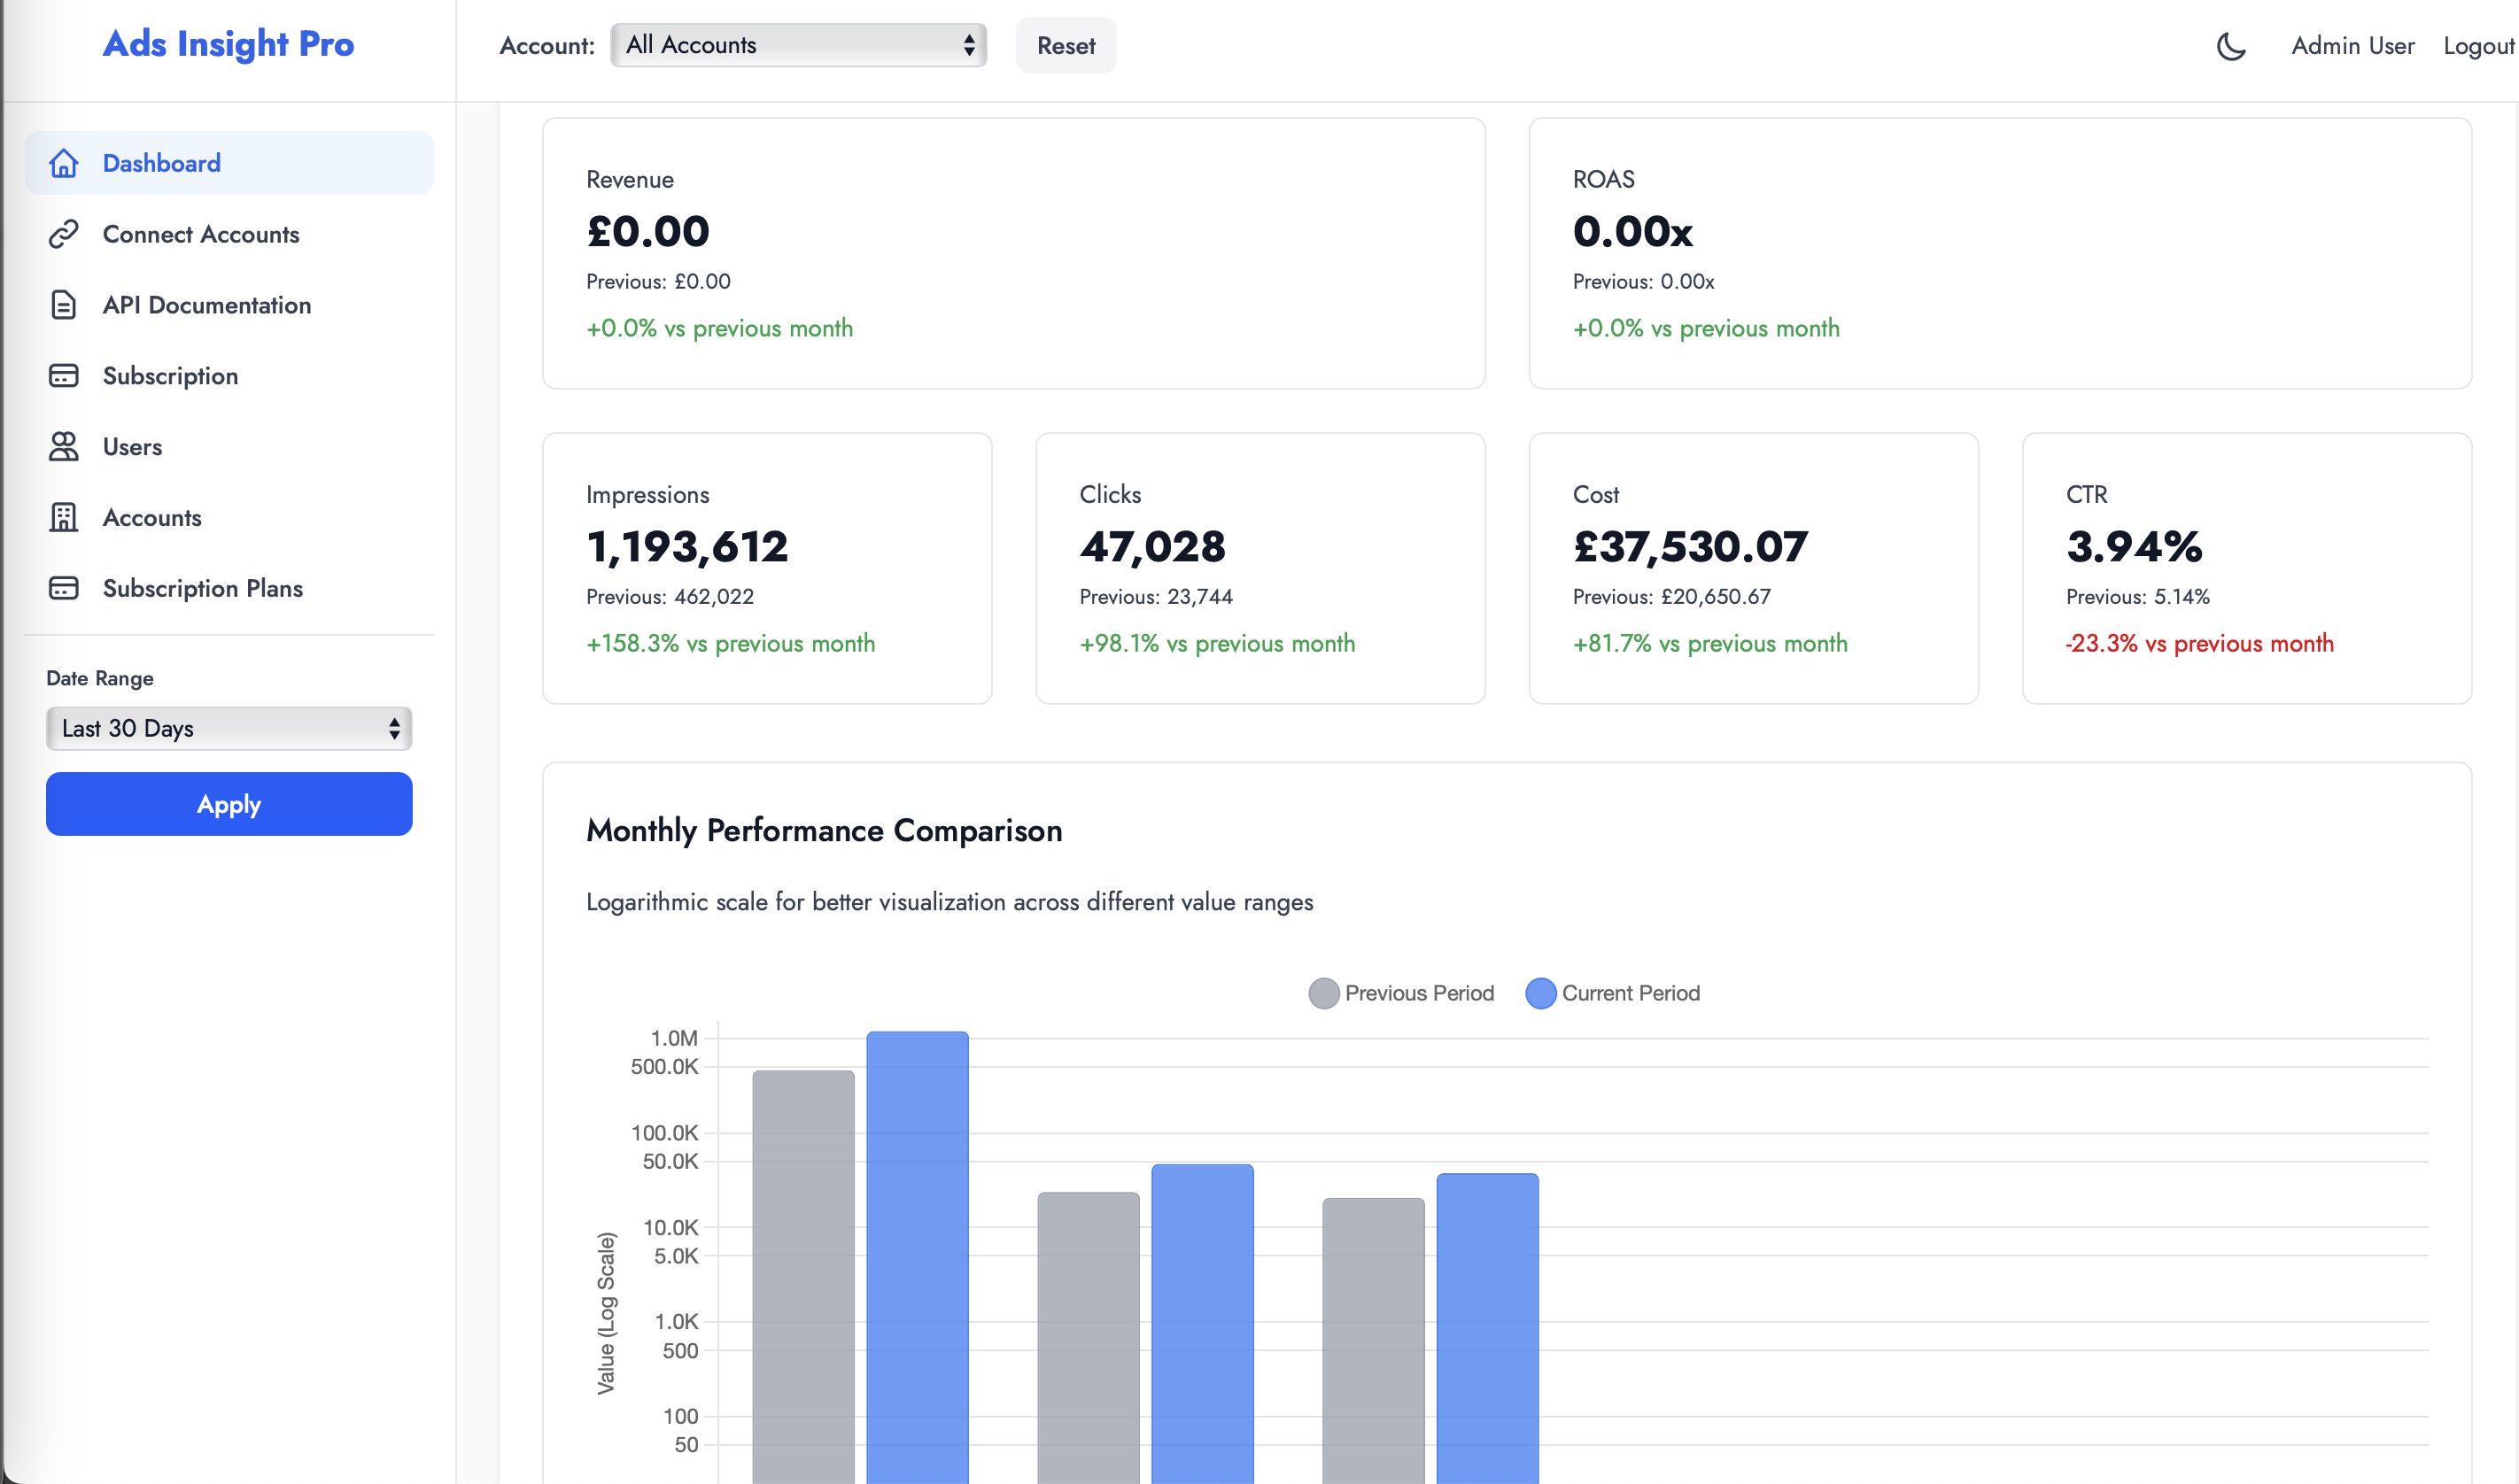Screen dimensions: 2519x1484
Task: Open the All Accounts dropdown
Action: click(797, 45)
